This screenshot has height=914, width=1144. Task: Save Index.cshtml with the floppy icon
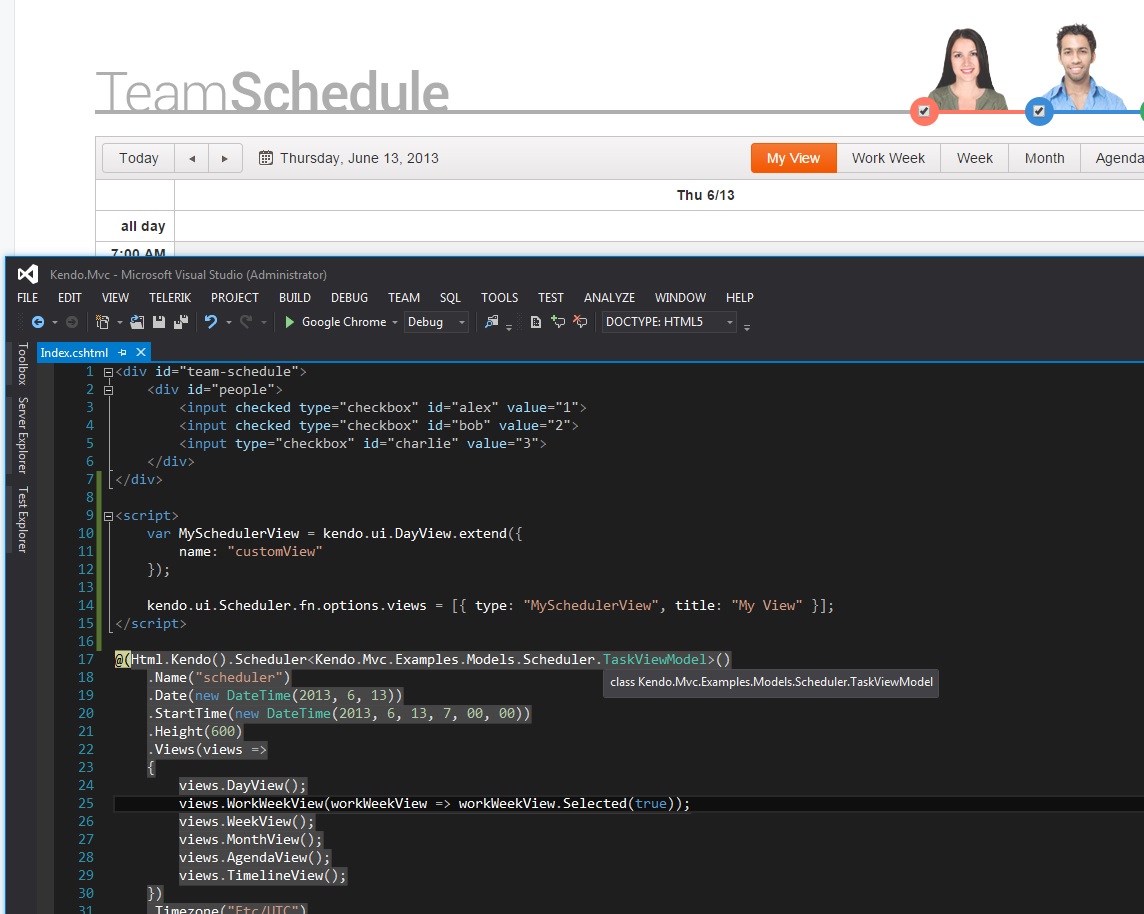[158, 322]
